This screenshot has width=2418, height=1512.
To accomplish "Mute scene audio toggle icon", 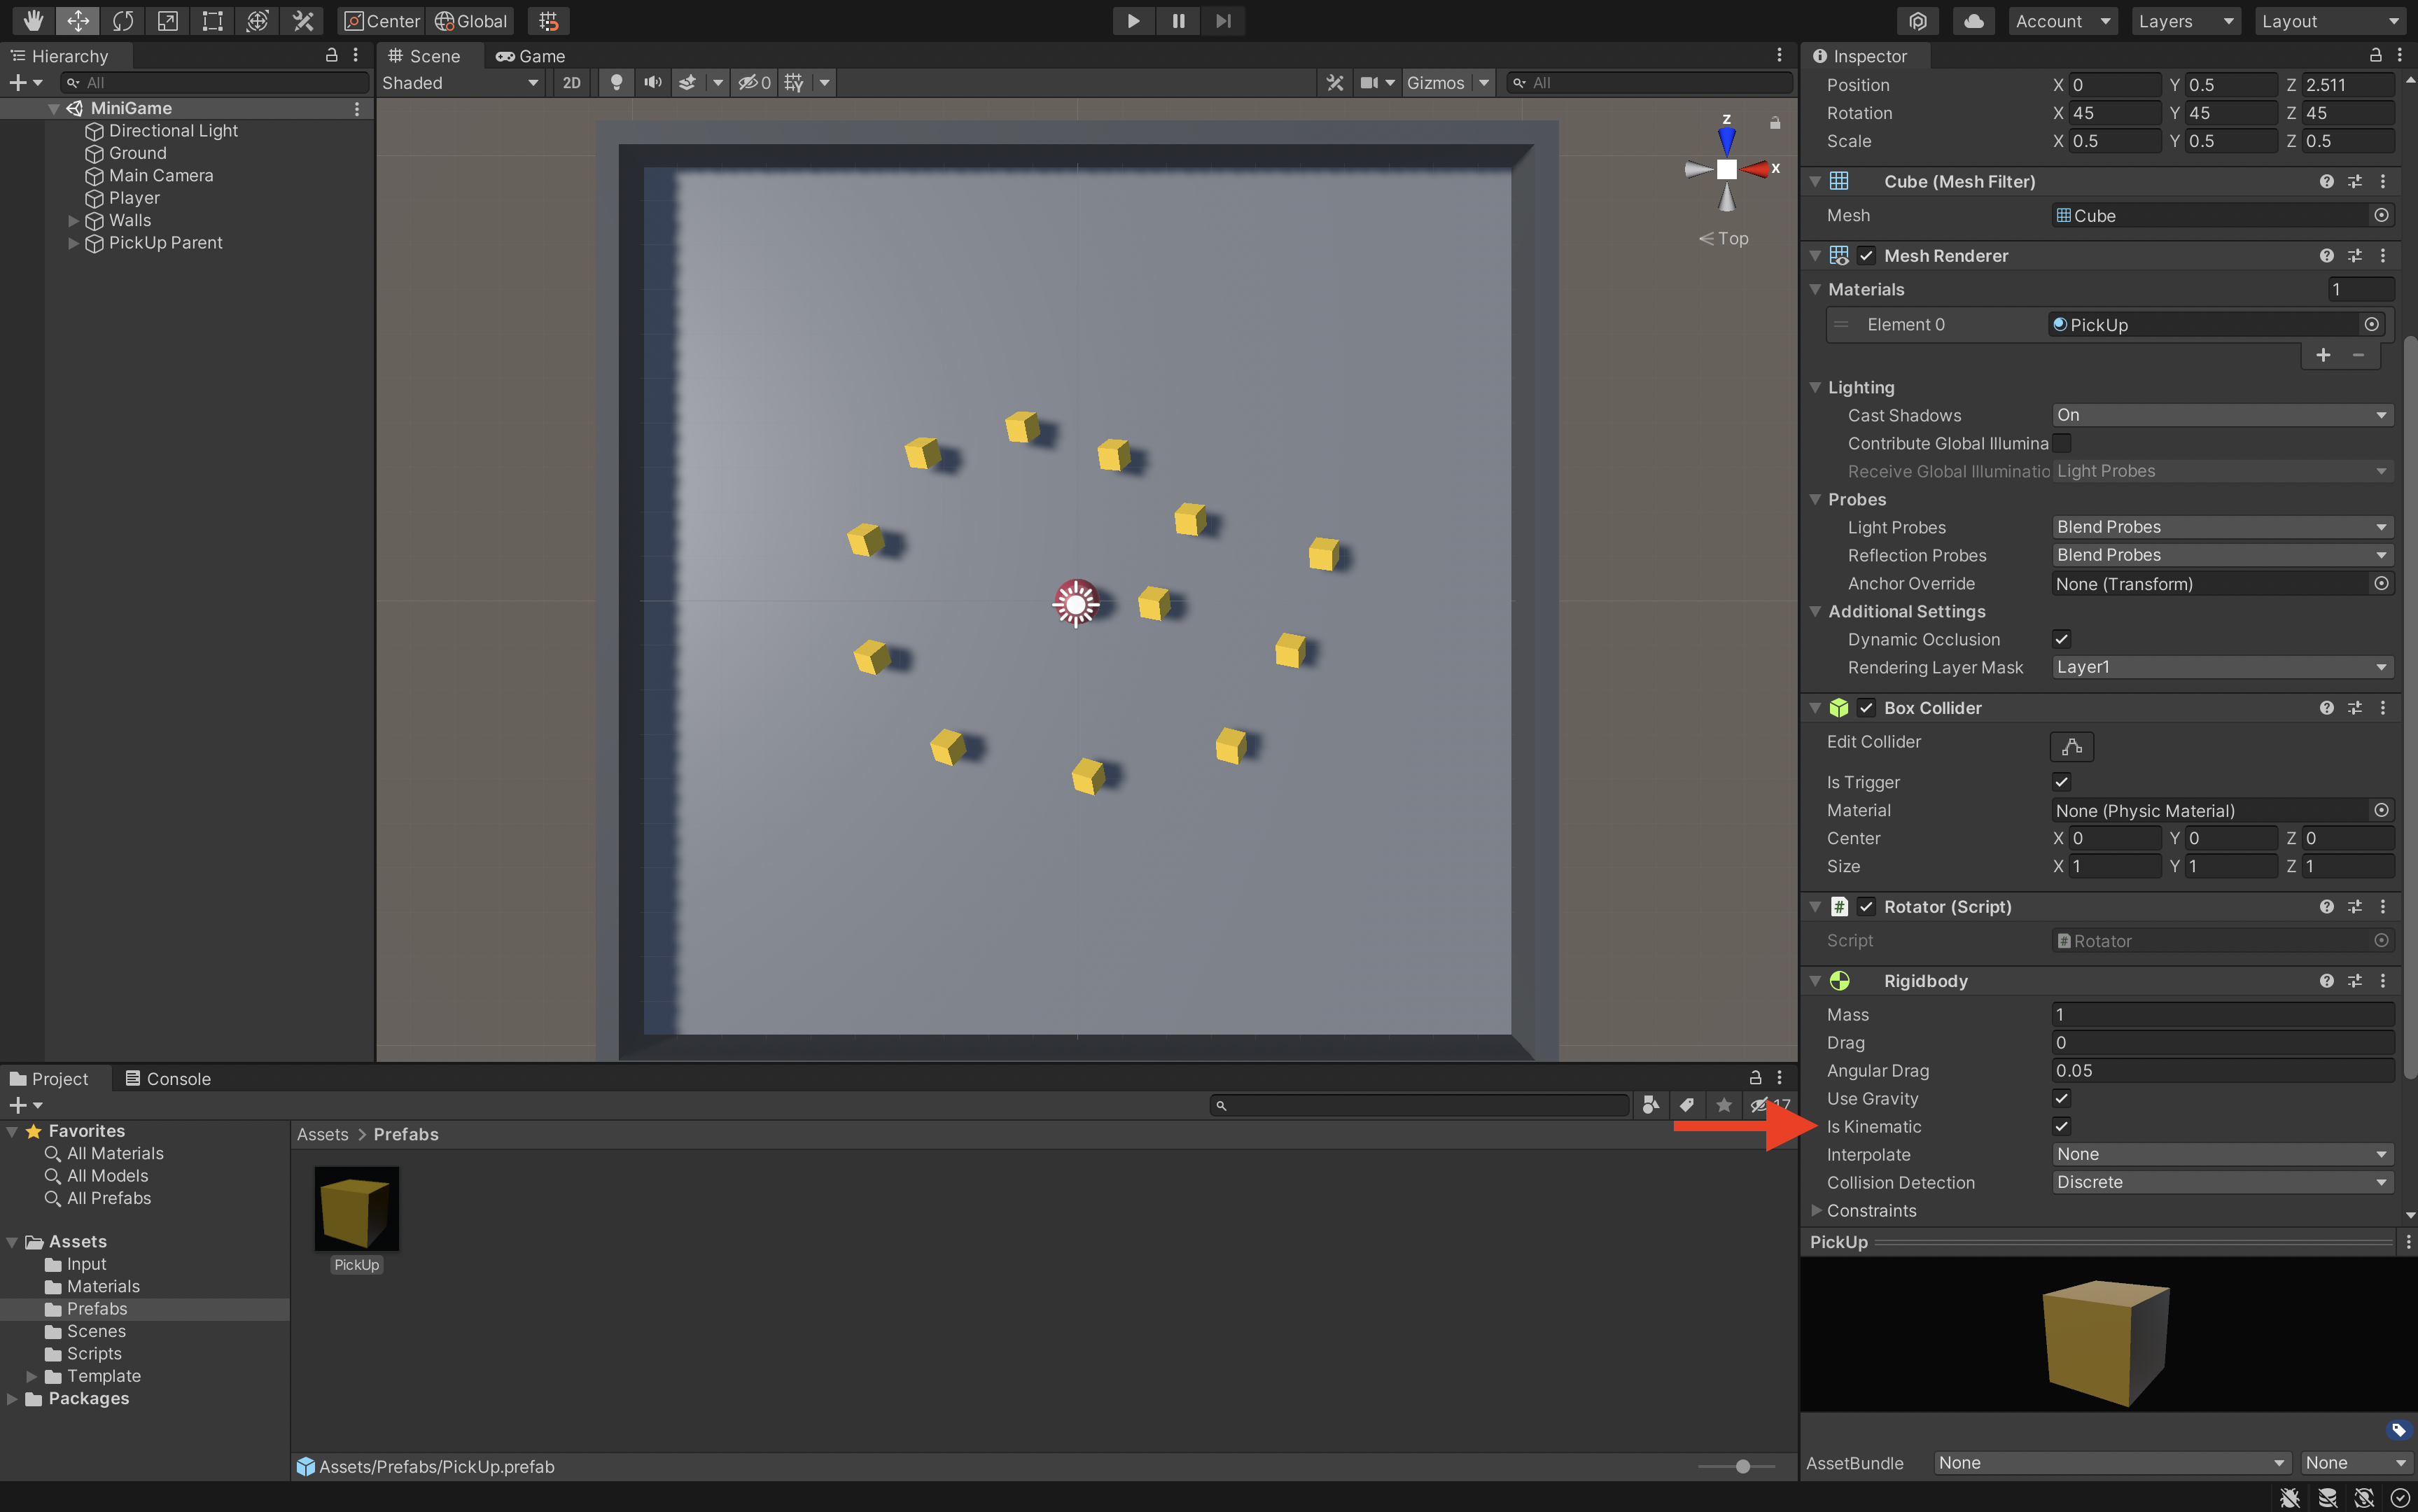I will pos(652,83).
